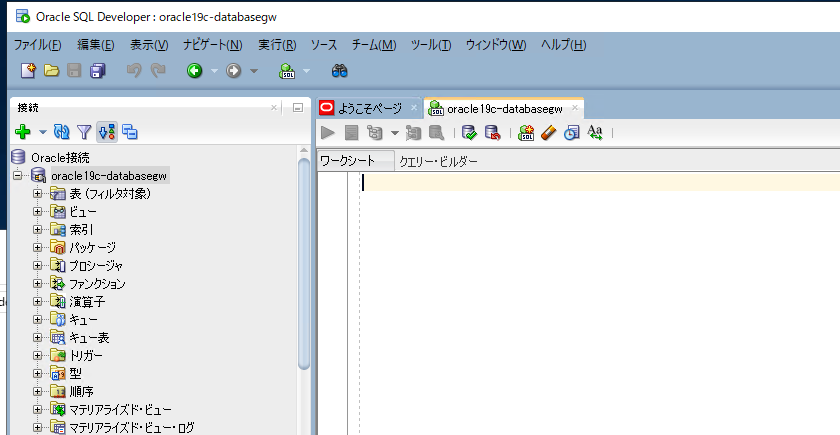Click inside the SQL worksheet editor line
The height and width of the screenshot is (435, 840).
600,183
